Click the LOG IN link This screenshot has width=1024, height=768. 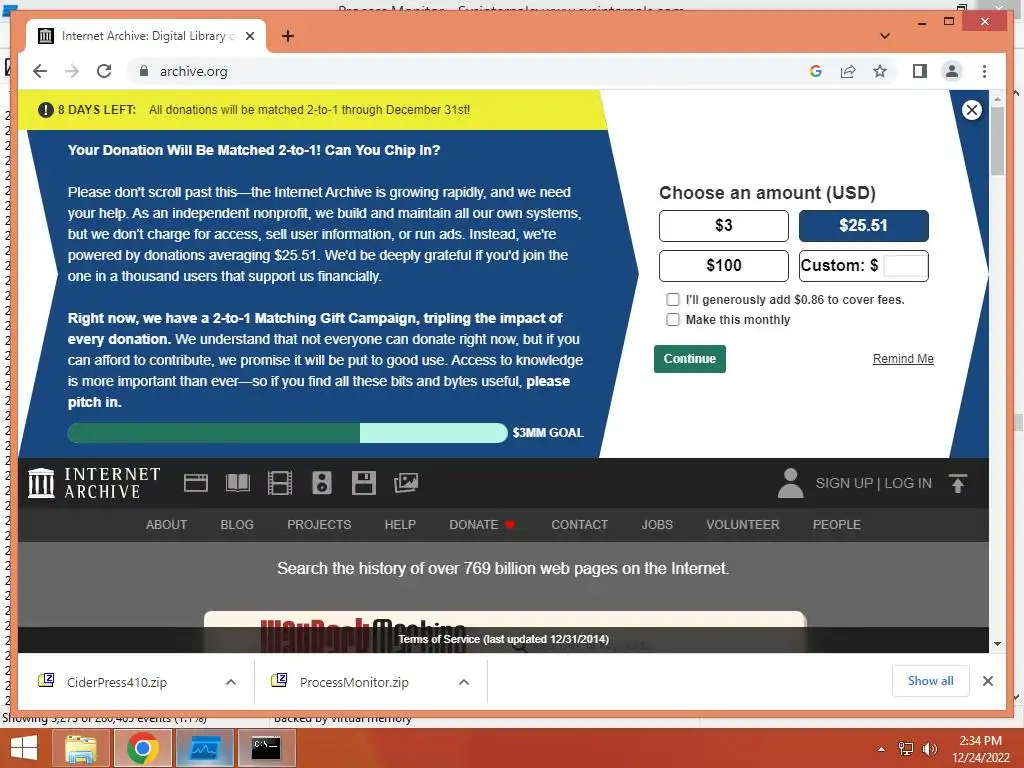(908, 483)
